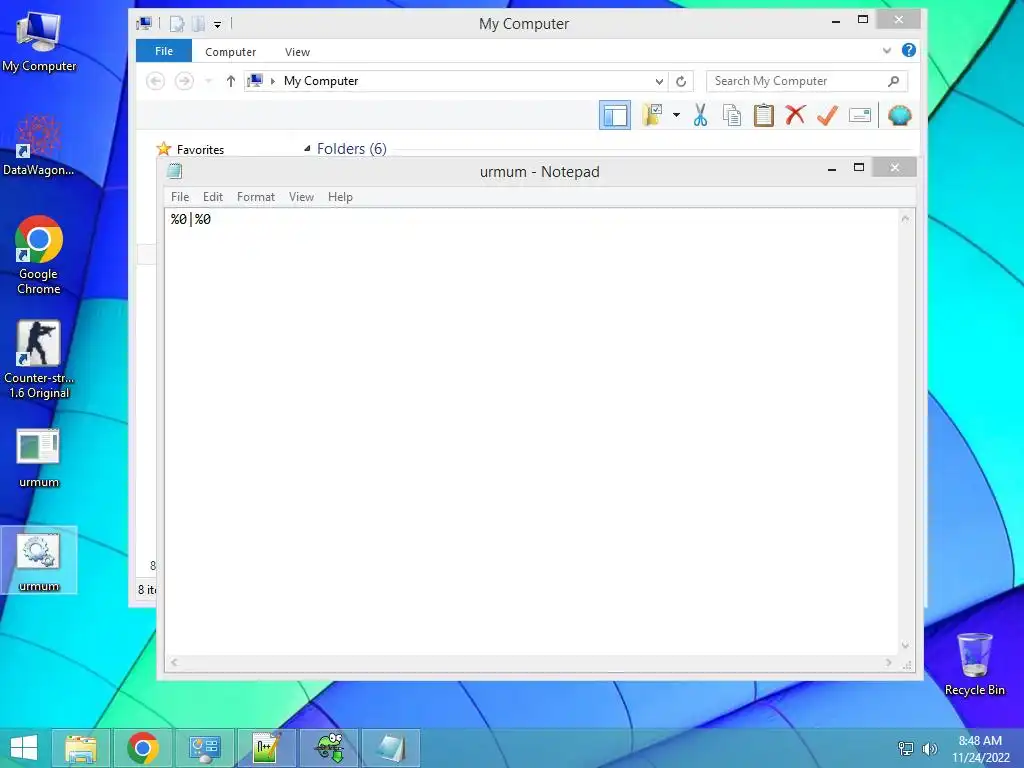Click the blue Help question mark icon
Viewport: 1024px width, 768px height.
click(908, 50)
